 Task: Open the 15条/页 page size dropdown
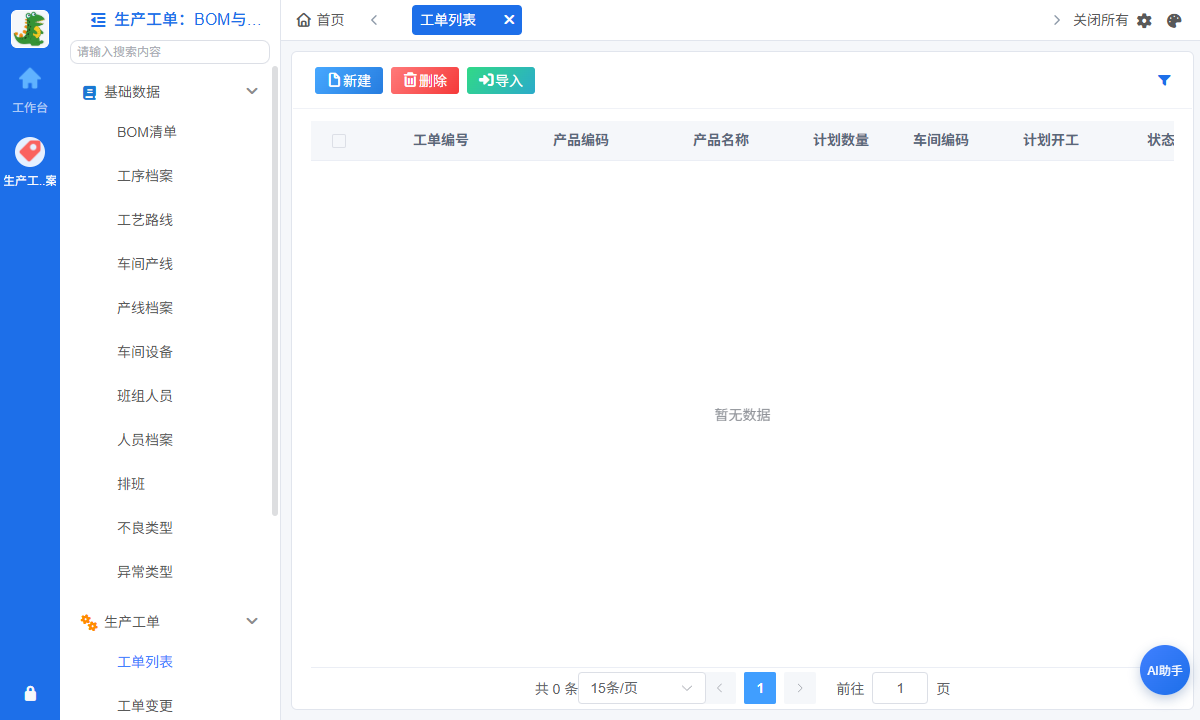(641, 688)
